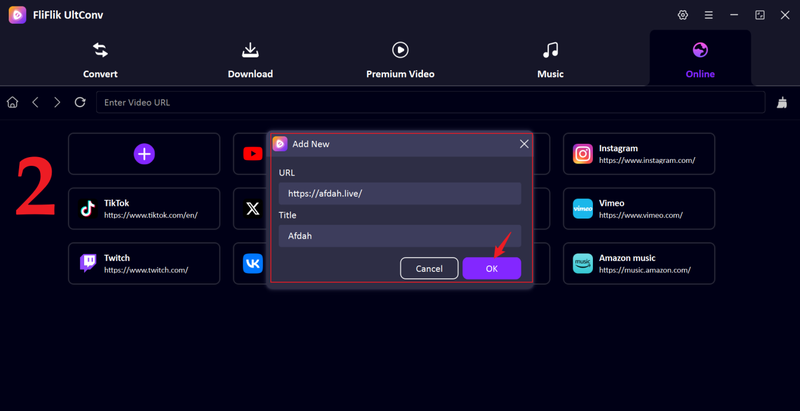Open the Download tab
This screenshot has width=800, height=411.
(x=250, y=59)
